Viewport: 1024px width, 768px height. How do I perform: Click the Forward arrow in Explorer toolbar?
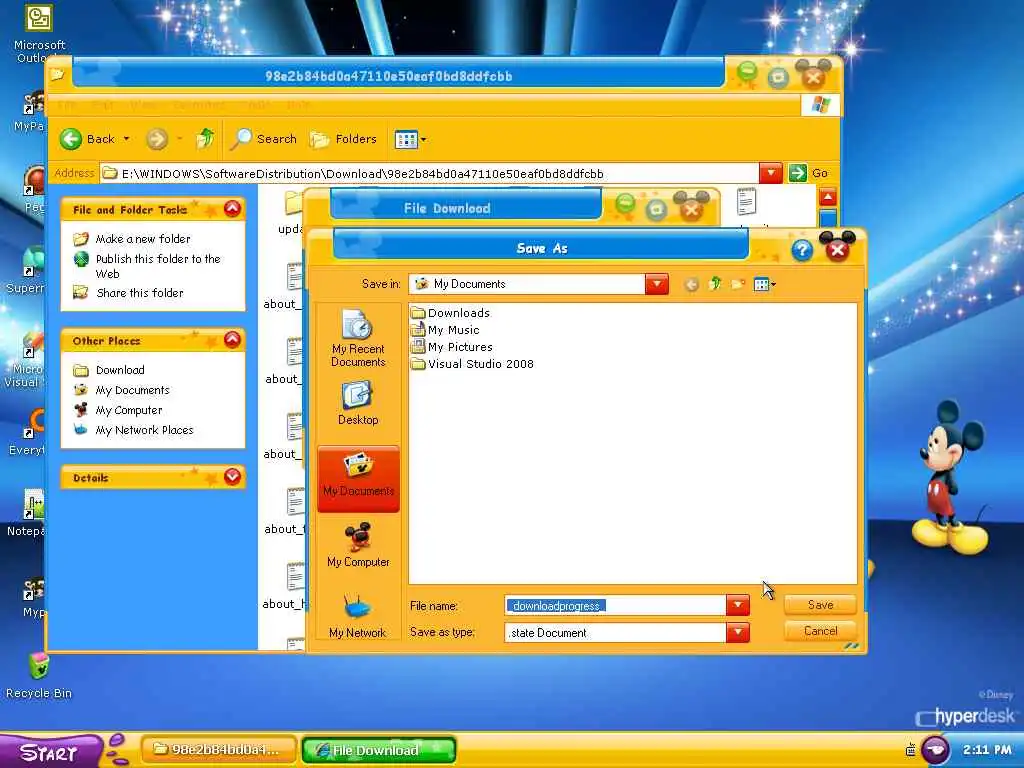click(157, 138)
